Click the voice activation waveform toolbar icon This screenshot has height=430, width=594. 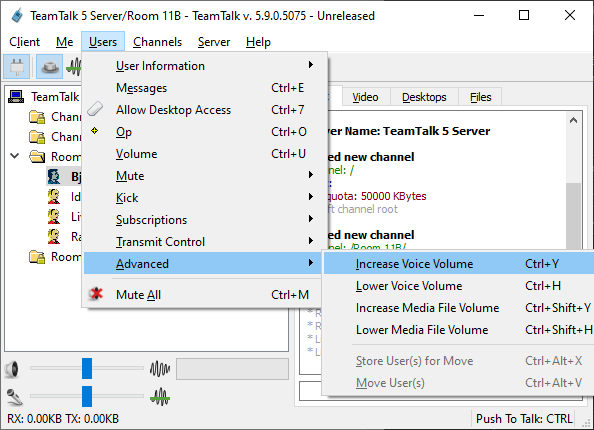click(x=74, y=67)
